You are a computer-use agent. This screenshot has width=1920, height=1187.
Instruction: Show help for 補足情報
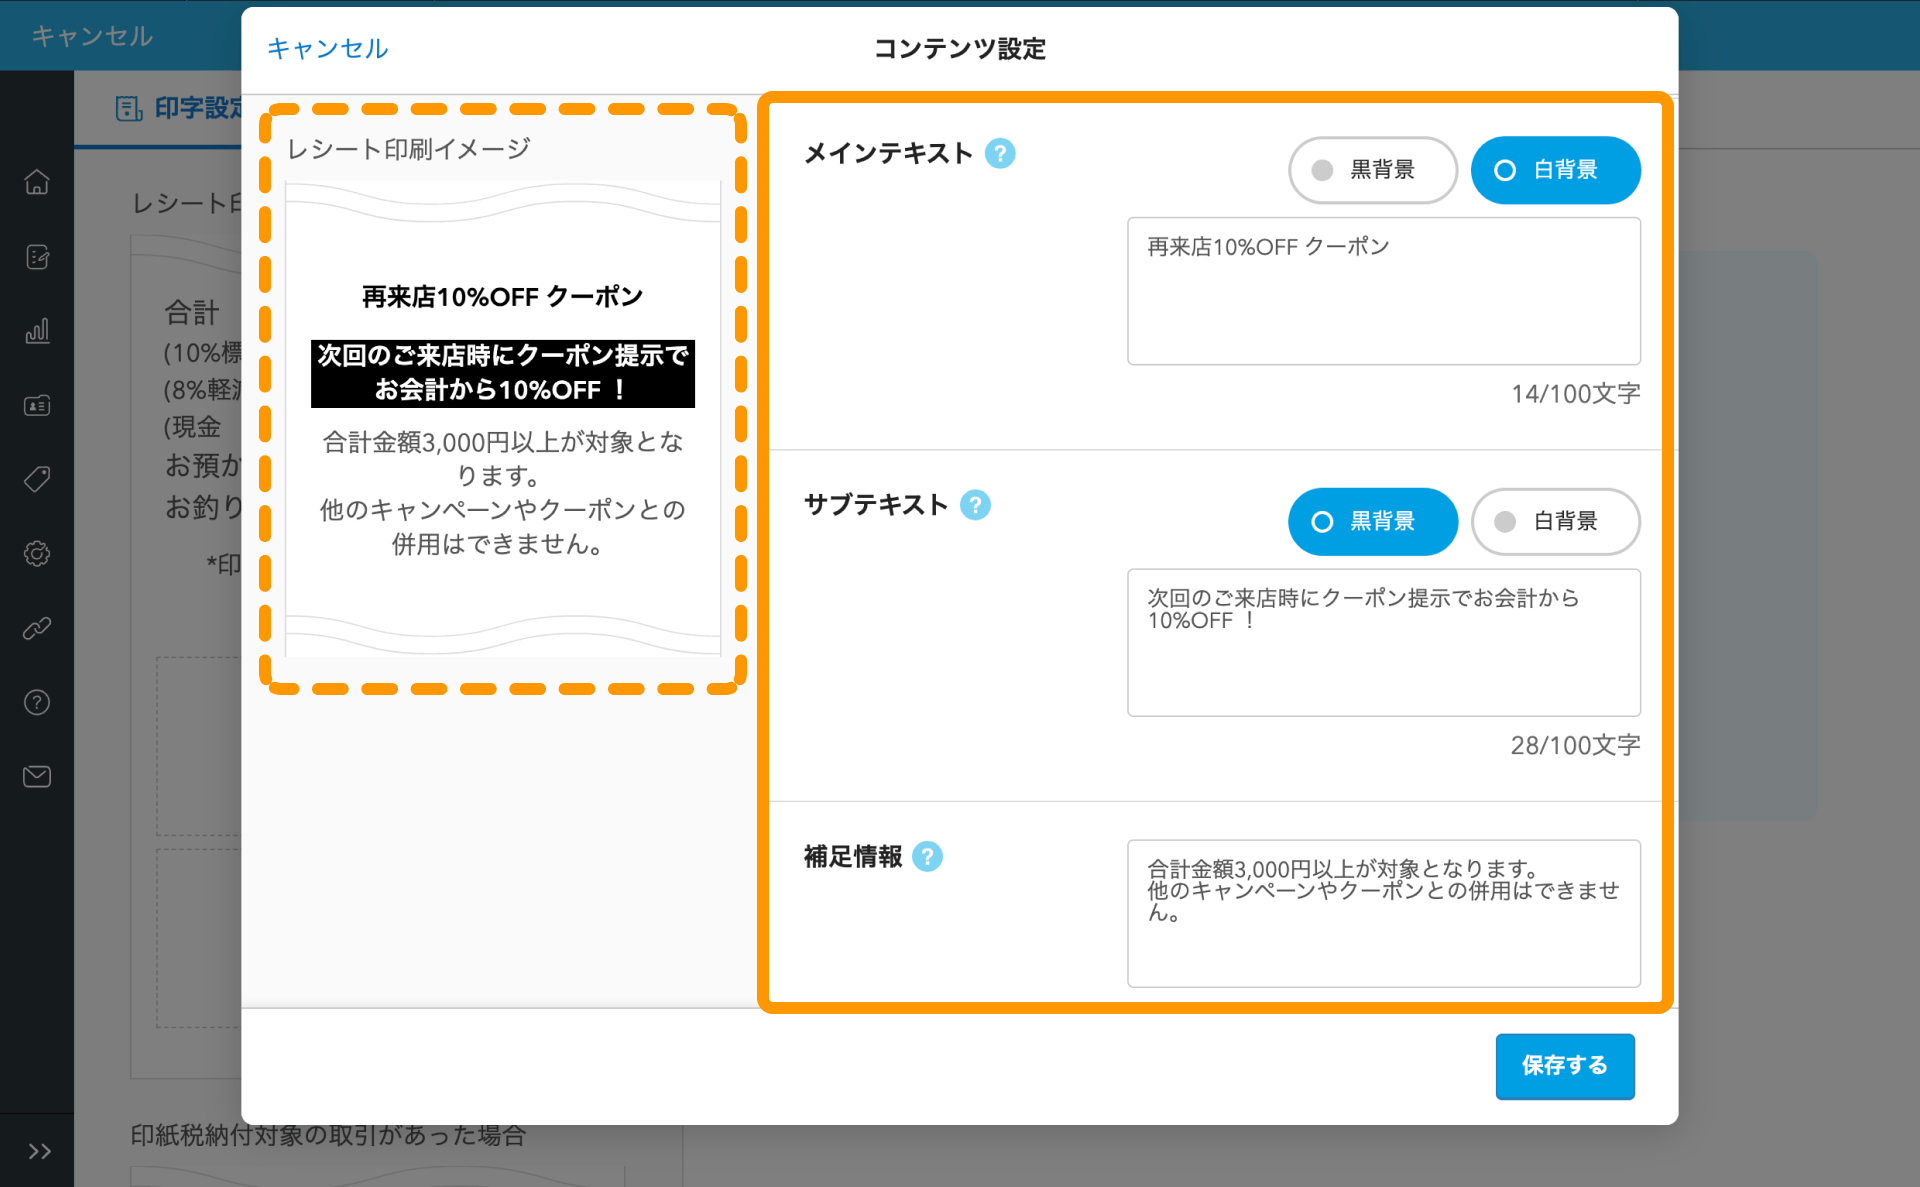(927, 856)
